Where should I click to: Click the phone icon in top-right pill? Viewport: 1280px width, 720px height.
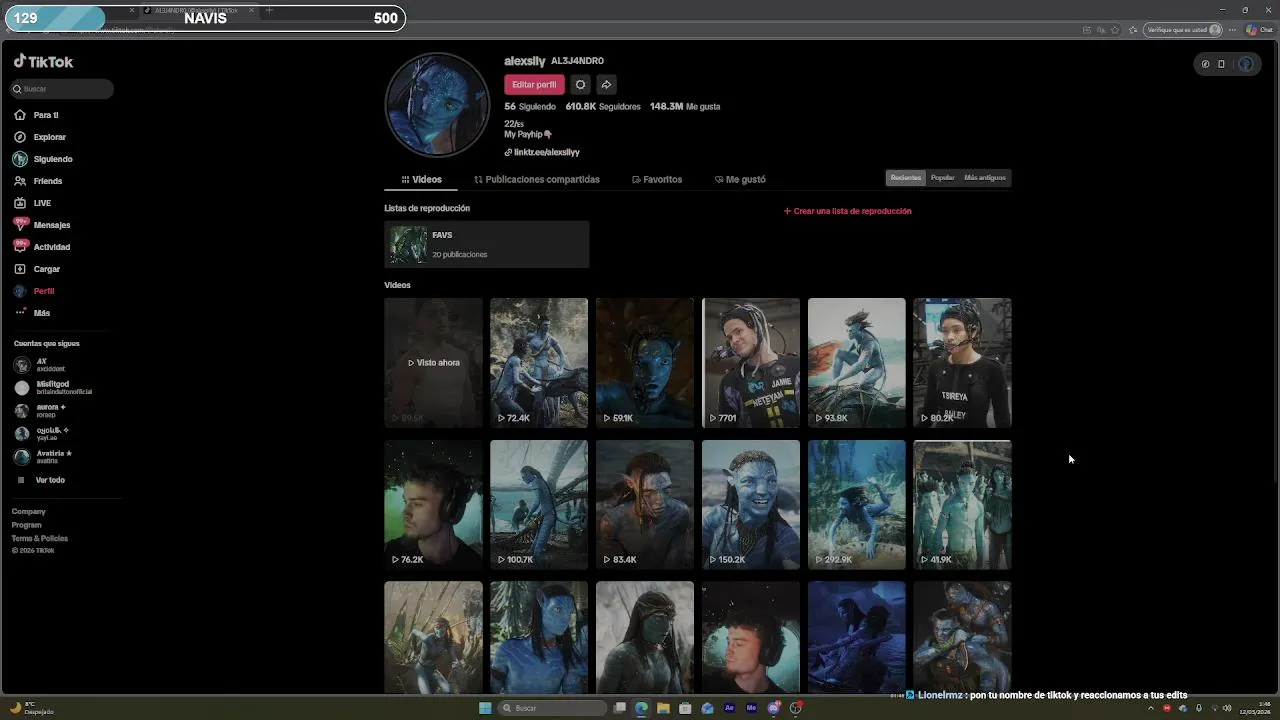tap(1221, 64)
